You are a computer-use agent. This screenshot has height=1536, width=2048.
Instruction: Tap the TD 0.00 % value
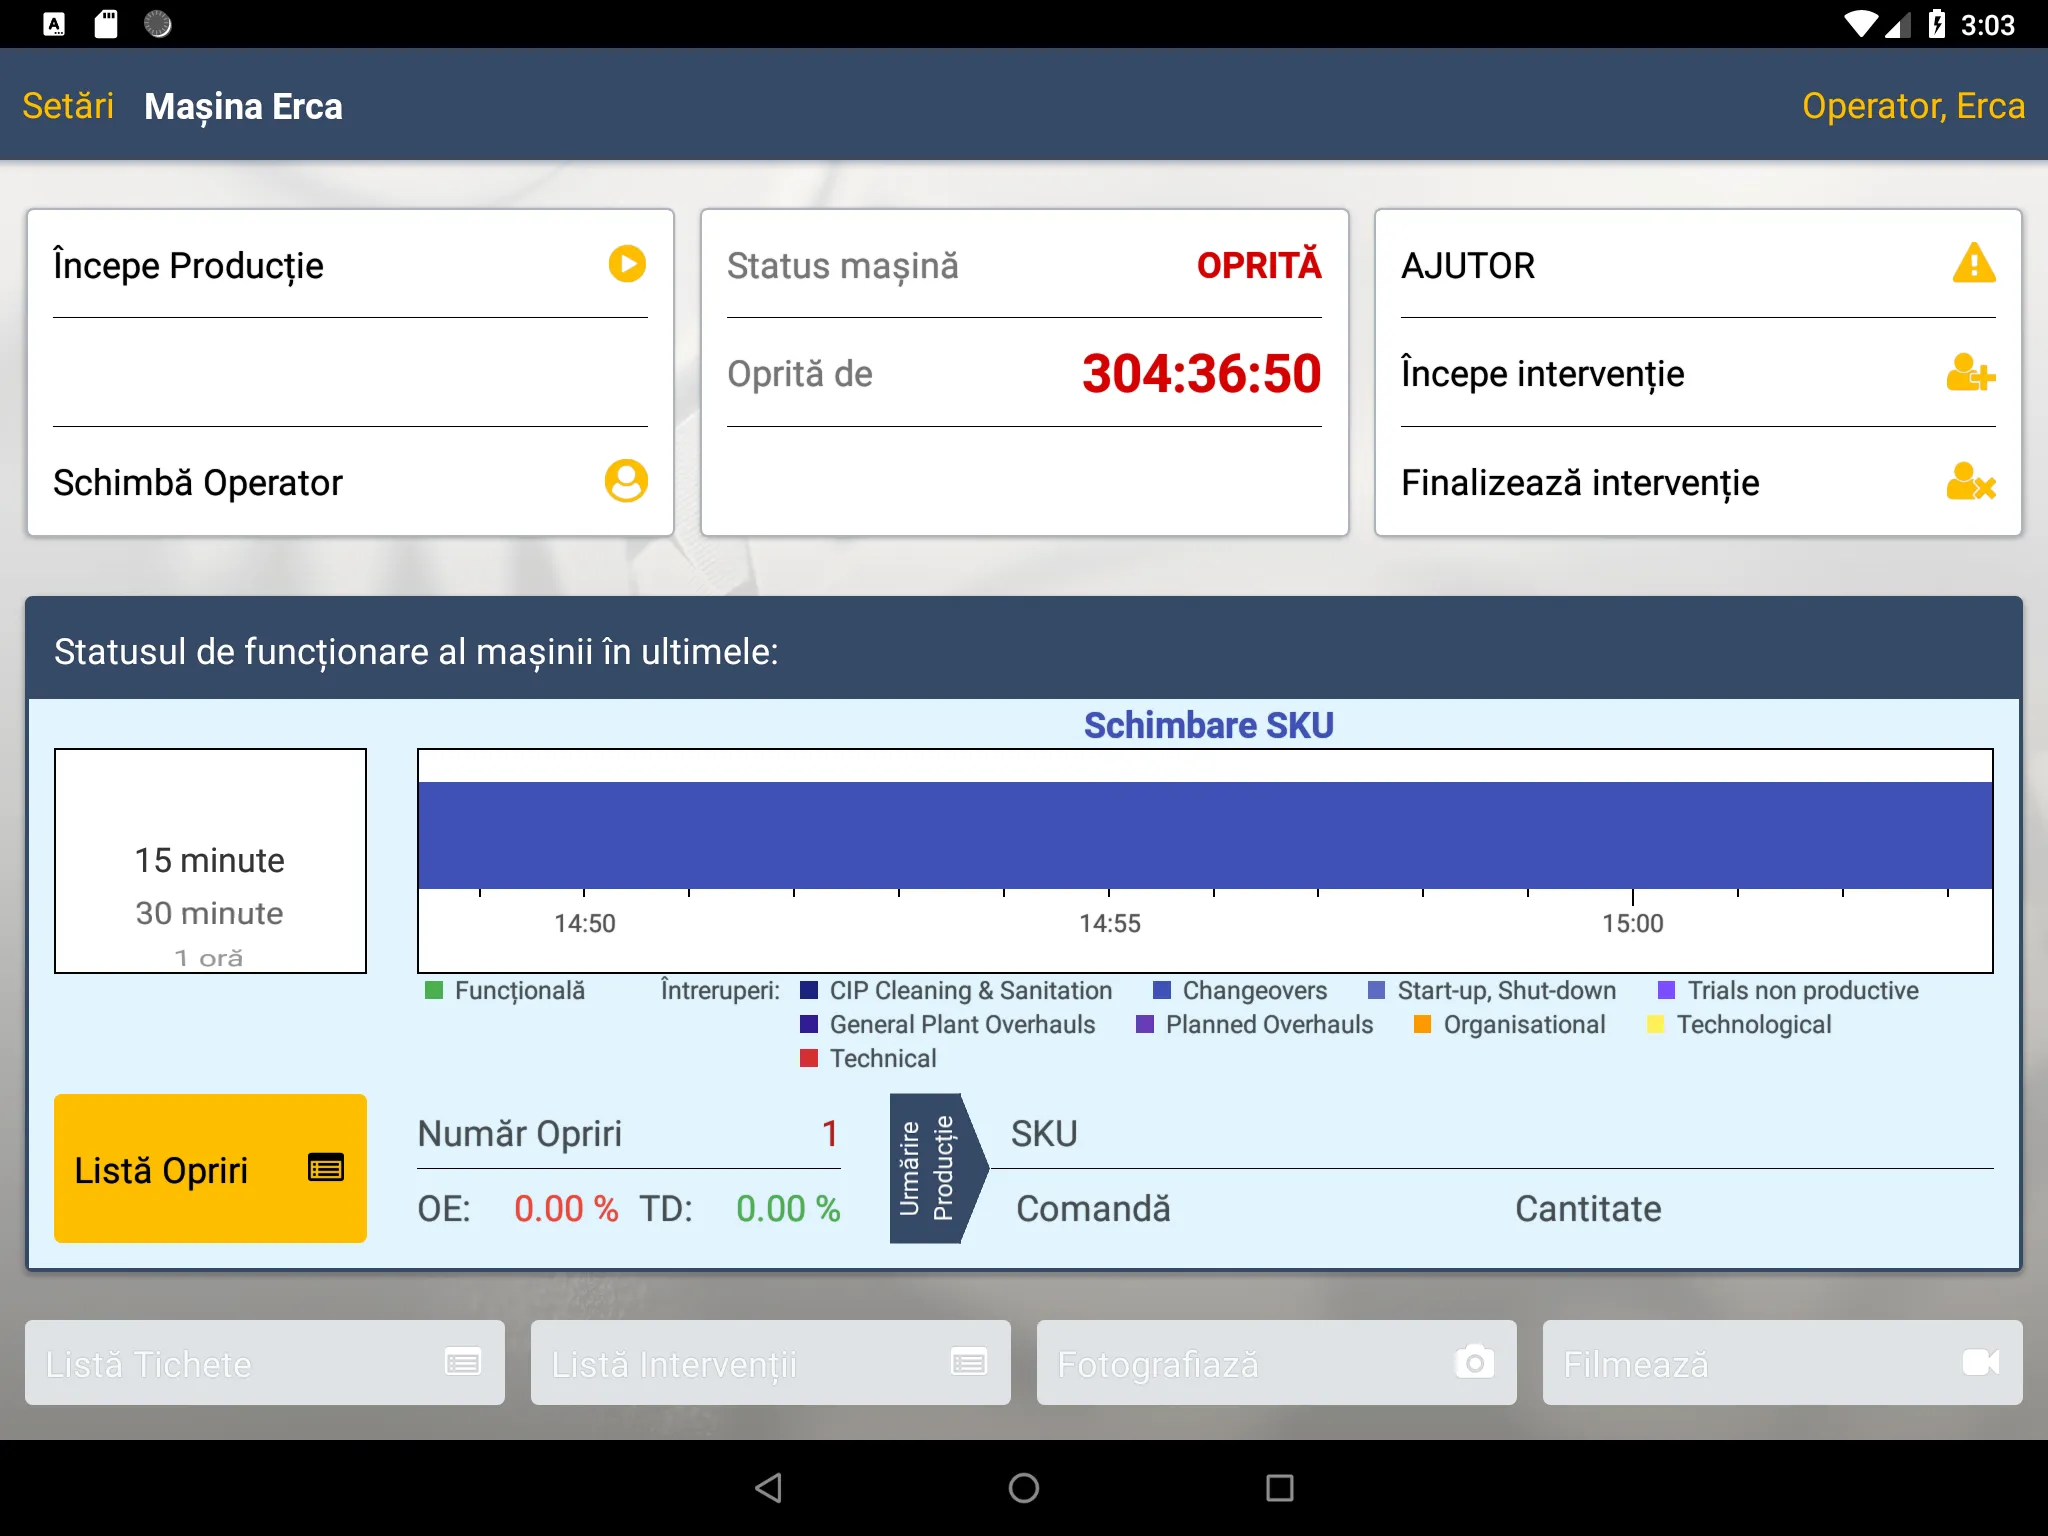788,1209
